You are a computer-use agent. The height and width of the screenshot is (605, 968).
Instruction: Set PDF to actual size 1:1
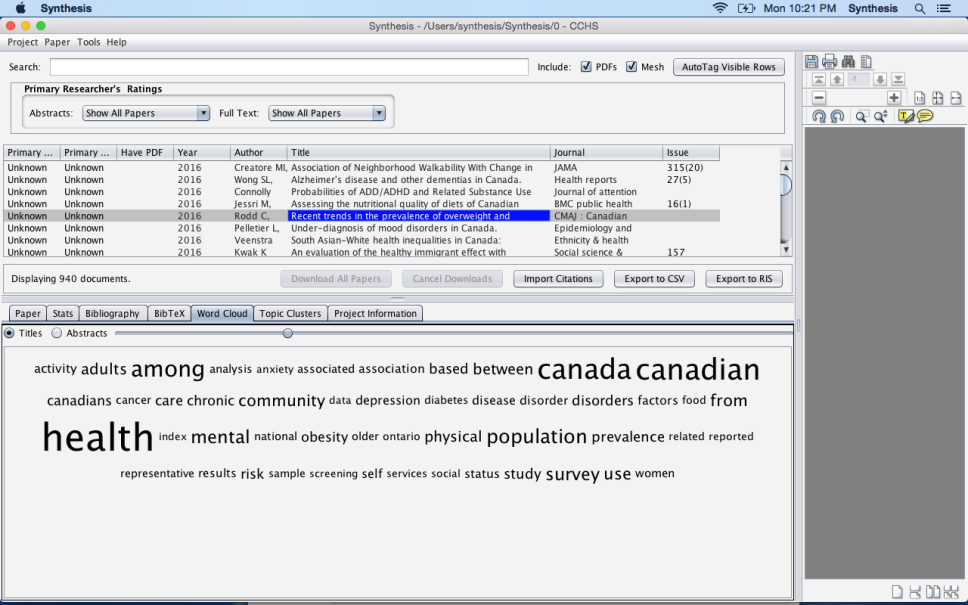pos(920,98)
